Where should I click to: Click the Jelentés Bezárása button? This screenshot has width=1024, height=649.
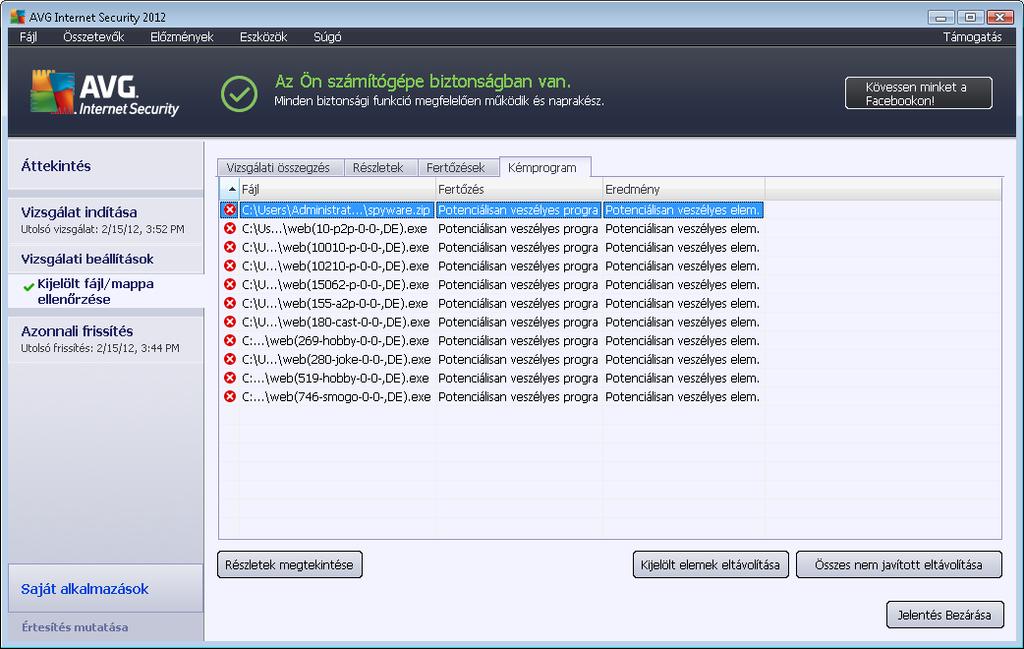pyautogui.click(x=944, y=615)
